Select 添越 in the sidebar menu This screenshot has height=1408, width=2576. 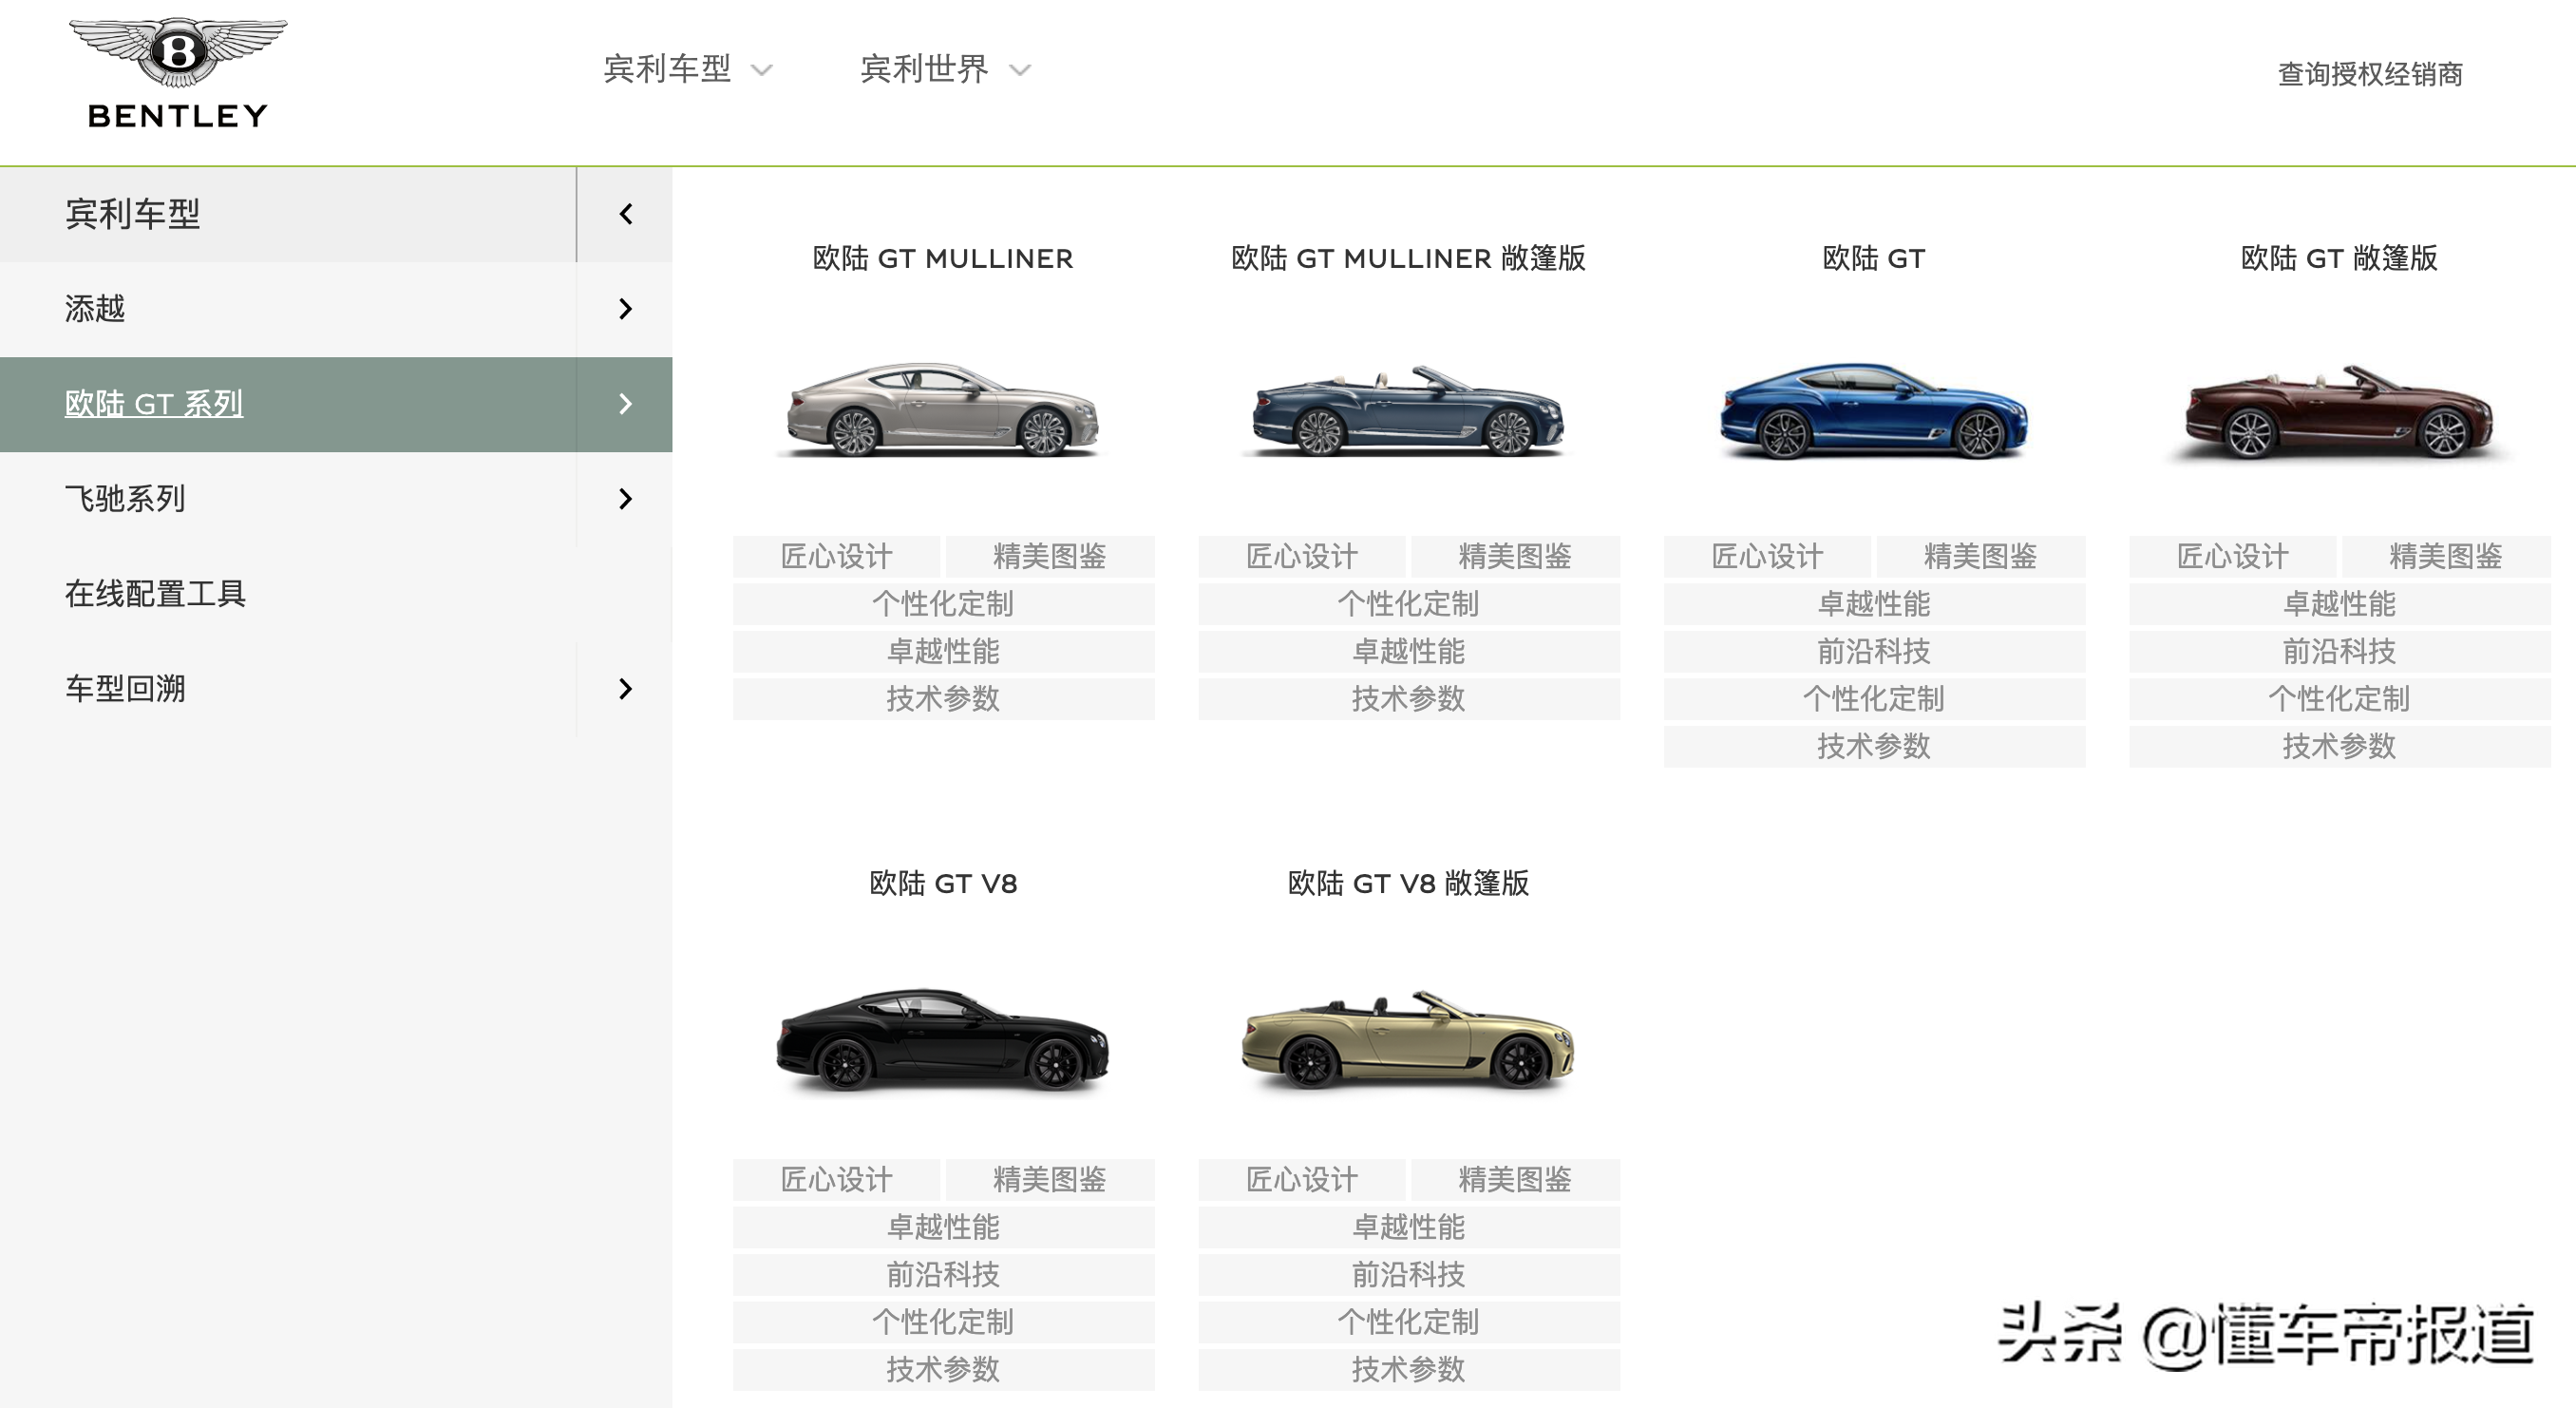tap(95, 309)
